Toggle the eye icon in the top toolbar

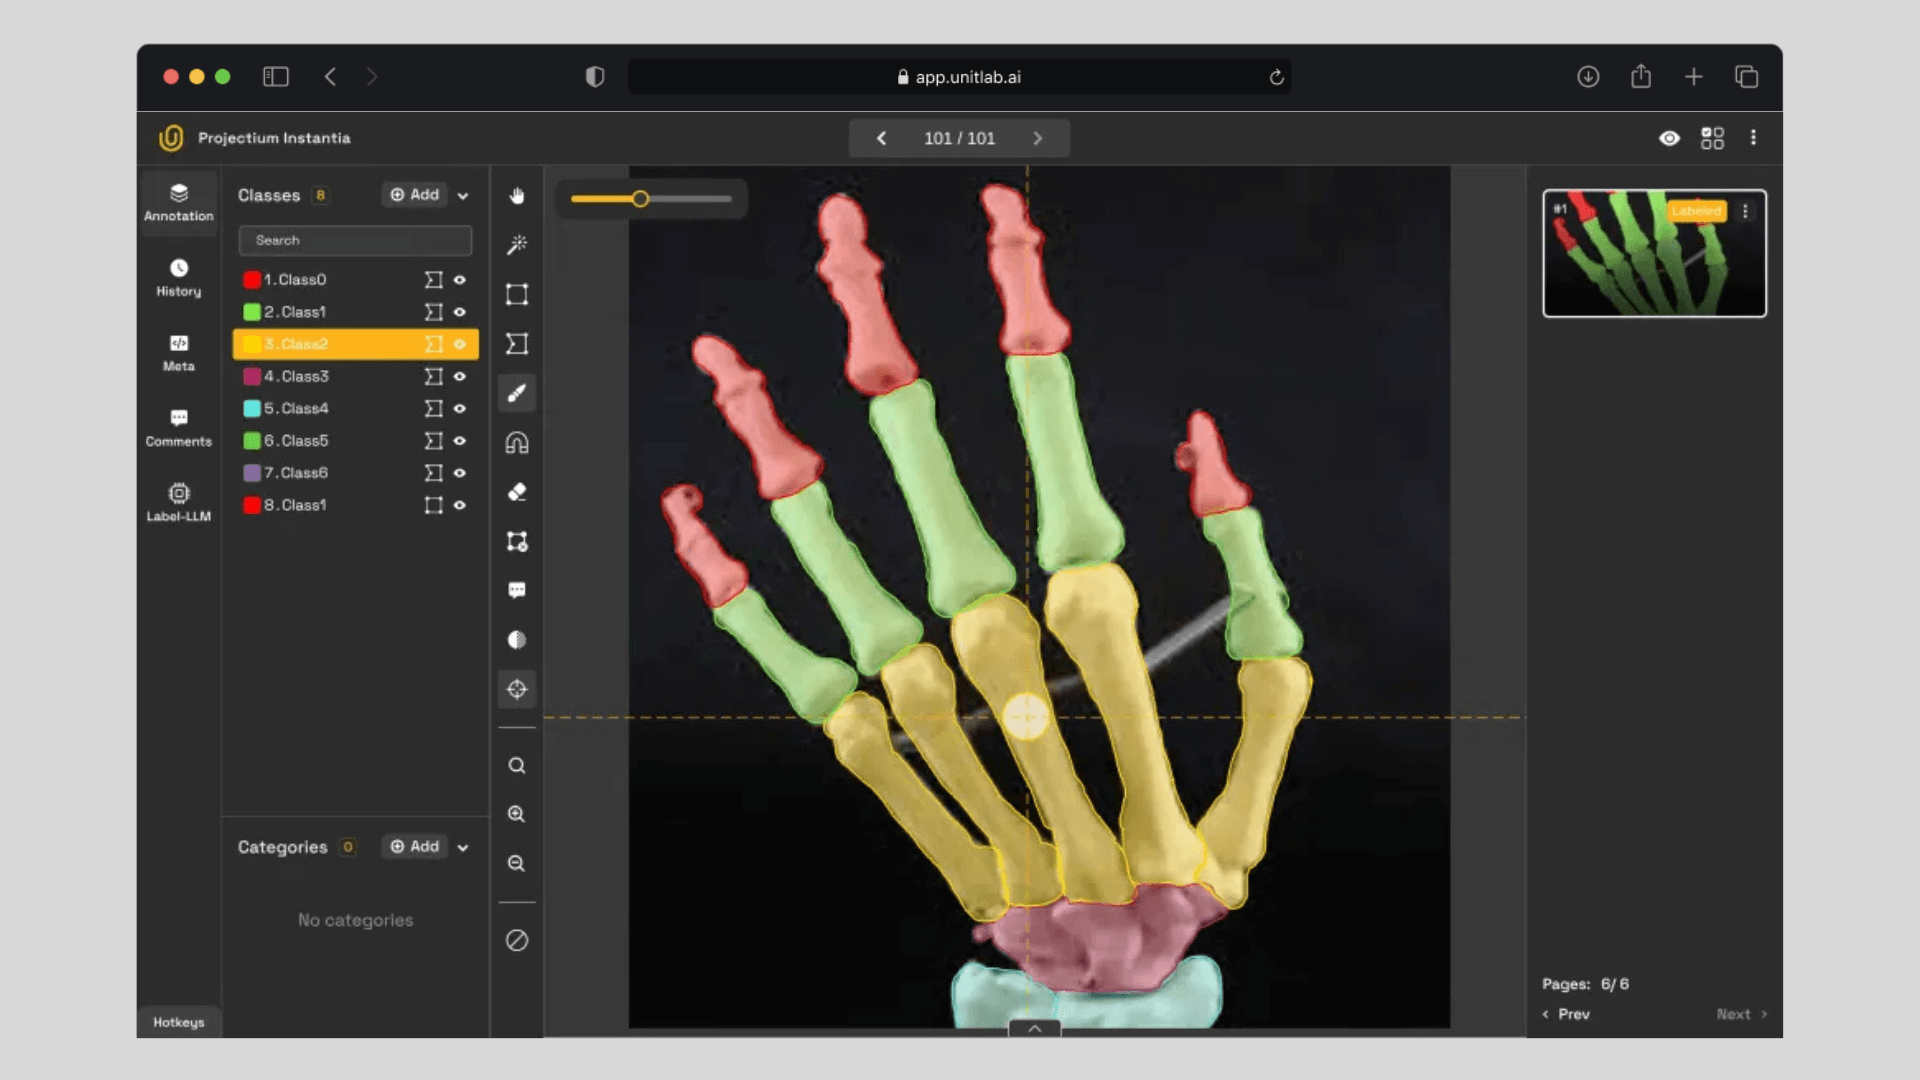point(1670,138)
